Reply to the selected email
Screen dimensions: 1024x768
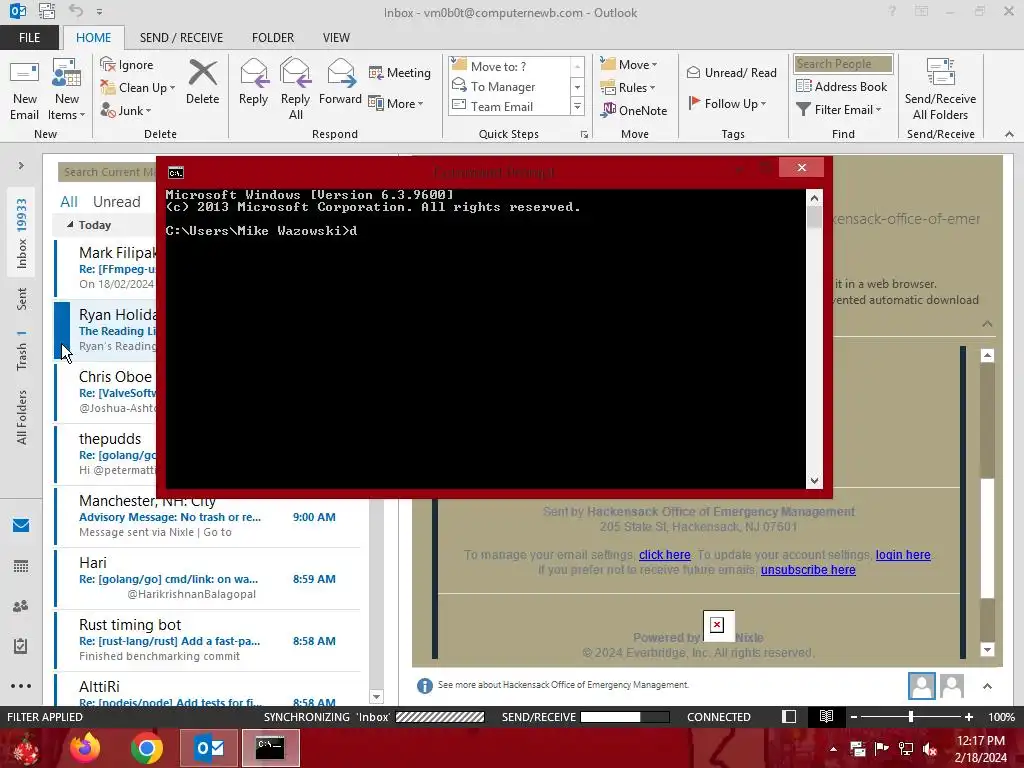(253, 82)
